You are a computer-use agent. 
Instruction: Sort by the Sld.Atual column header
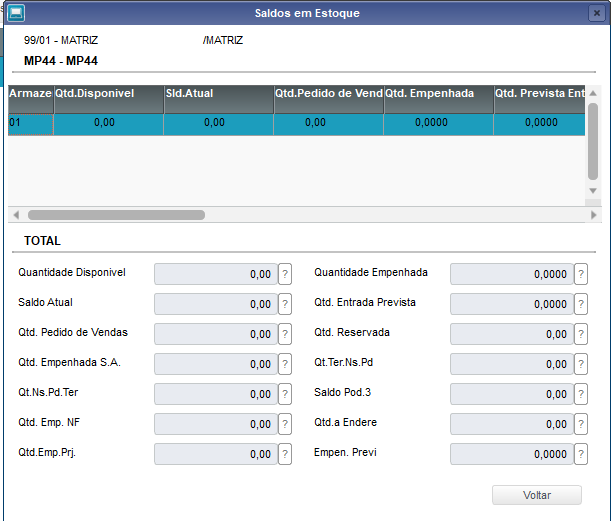219,99
